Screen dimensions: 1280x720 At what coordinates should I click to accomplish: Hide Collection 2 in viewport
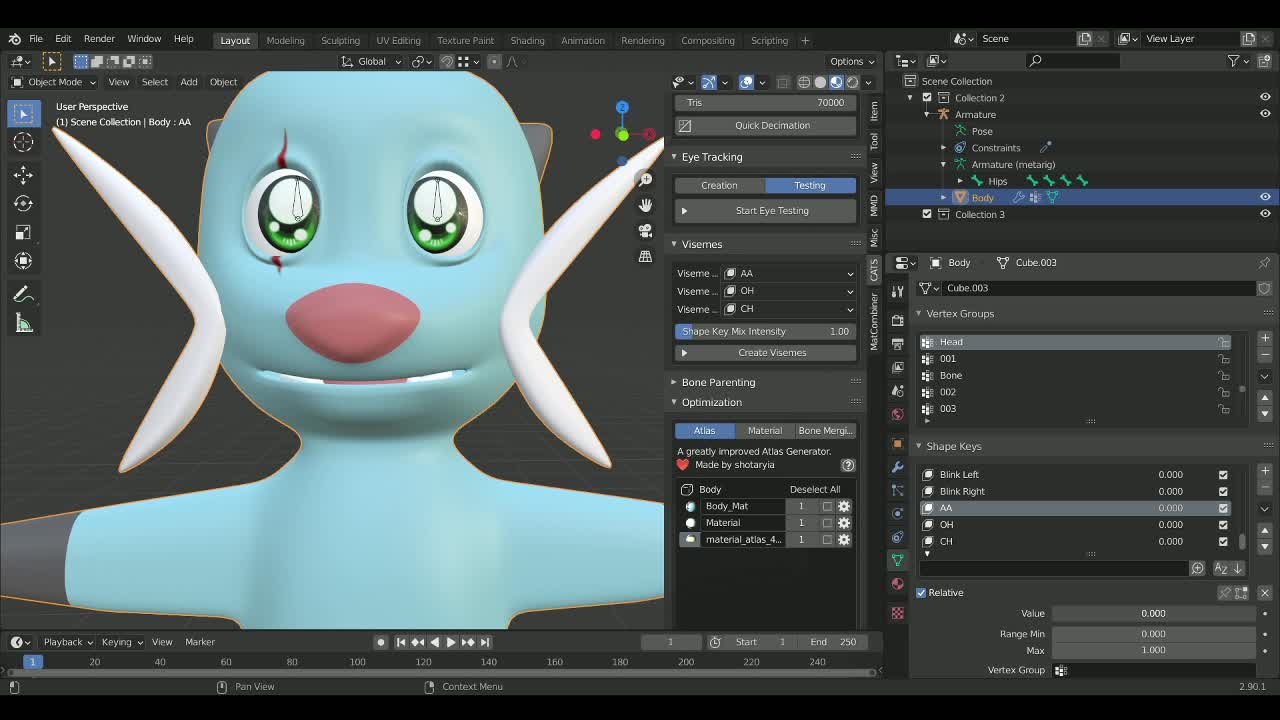pos(1265,98)
